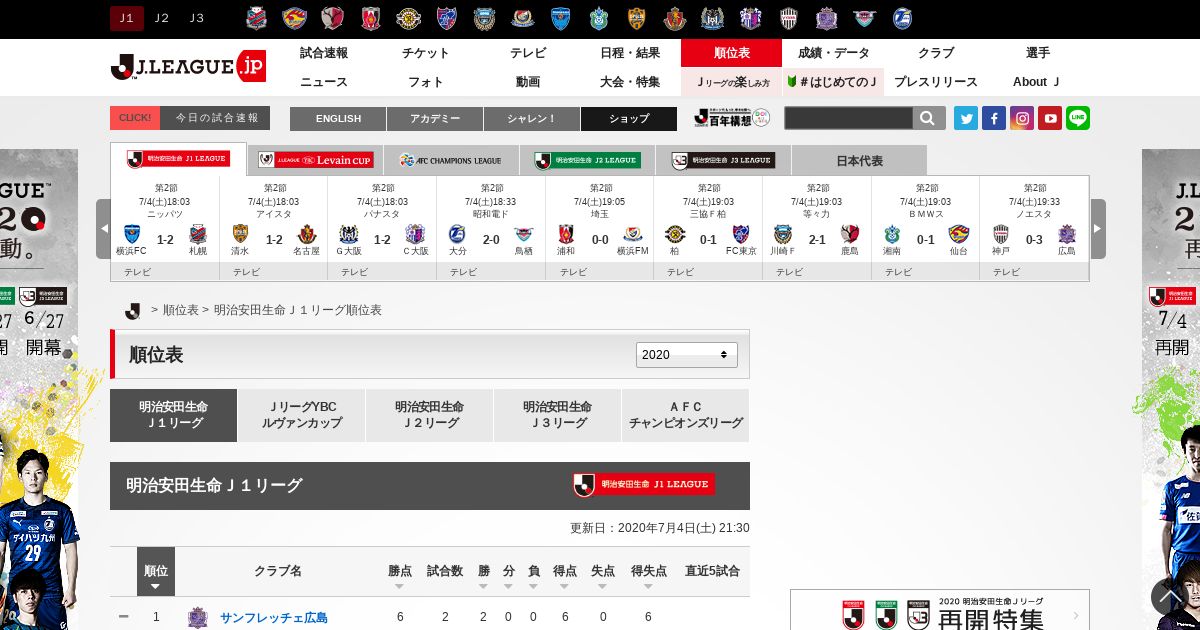Click the ショップ button
The width and height of the screenshot is (1200, 630).
click(x=629, y=119)
